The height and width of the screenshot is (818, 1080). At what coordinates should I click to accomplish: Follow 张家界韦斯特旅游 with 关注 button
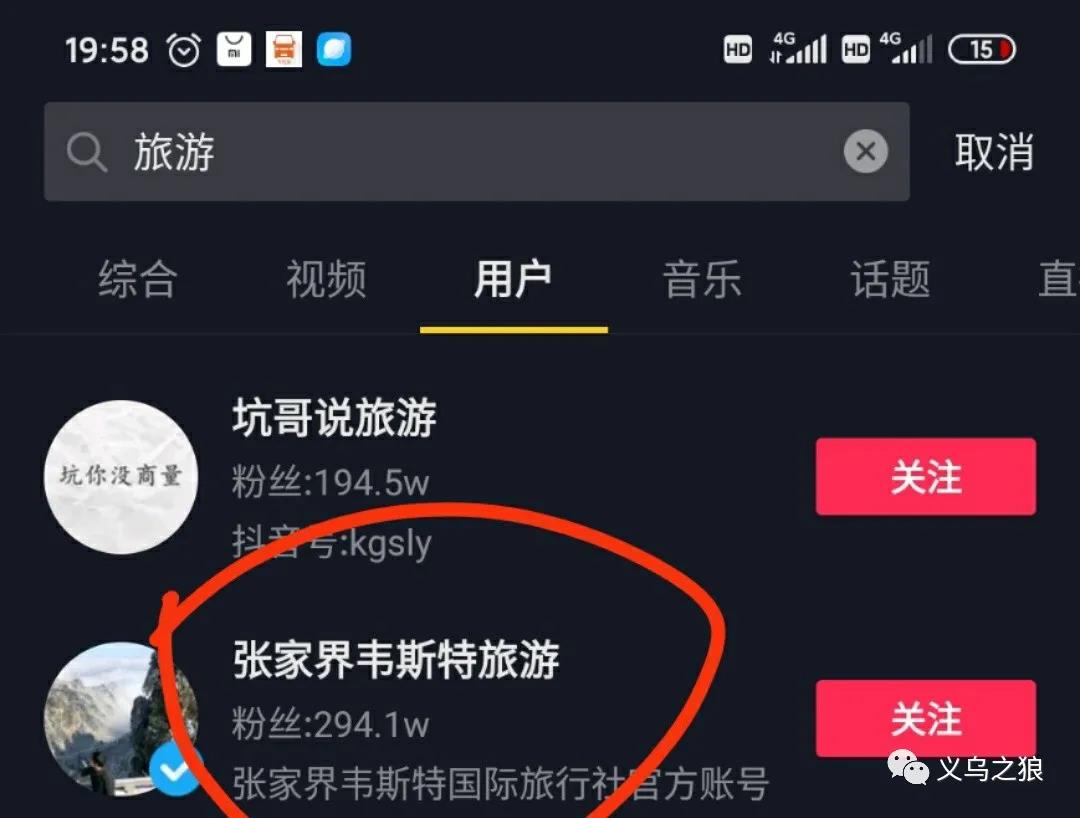[926, 718]
